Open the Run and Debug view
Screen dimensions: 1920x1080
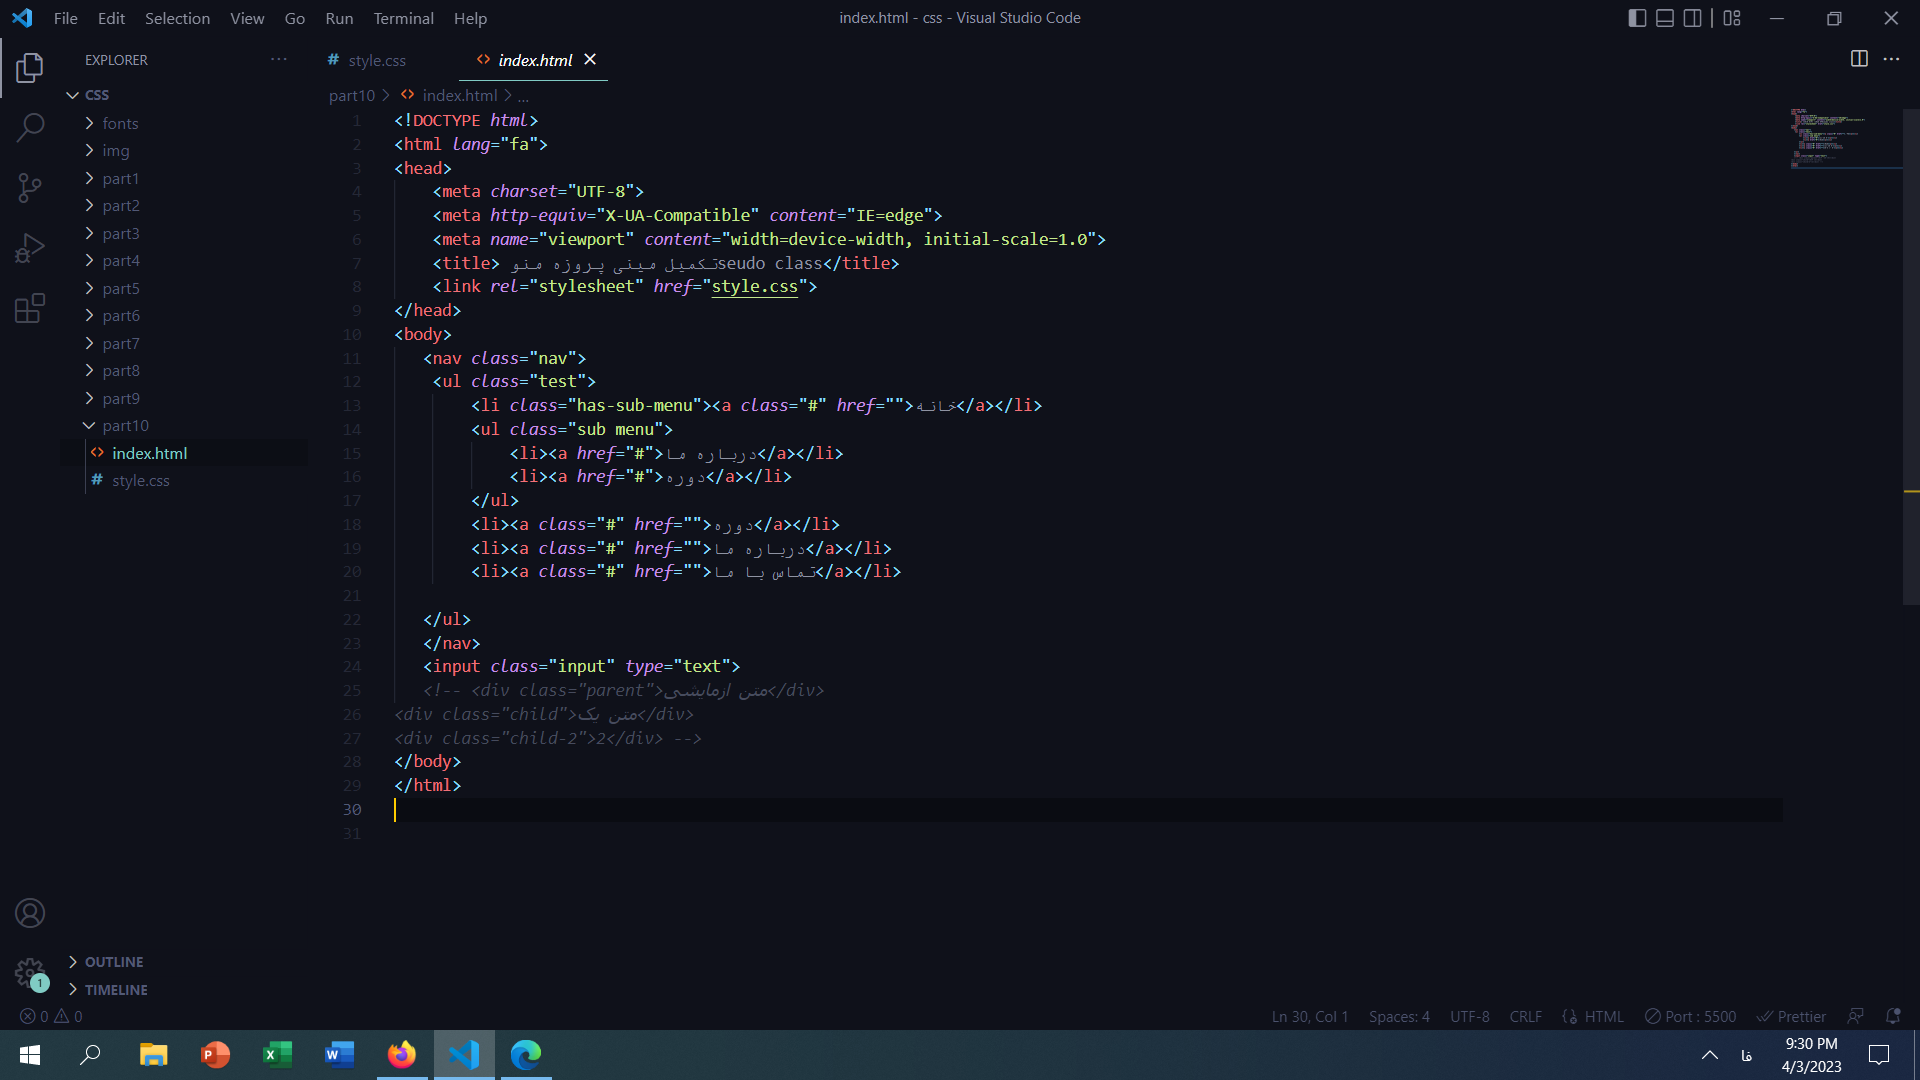click(30, 247)
